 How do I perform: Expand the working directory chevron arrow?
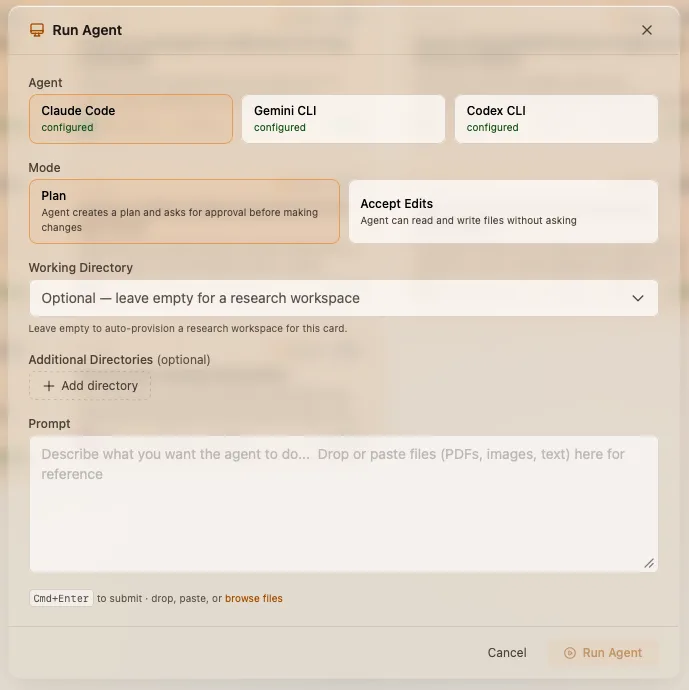638,298
